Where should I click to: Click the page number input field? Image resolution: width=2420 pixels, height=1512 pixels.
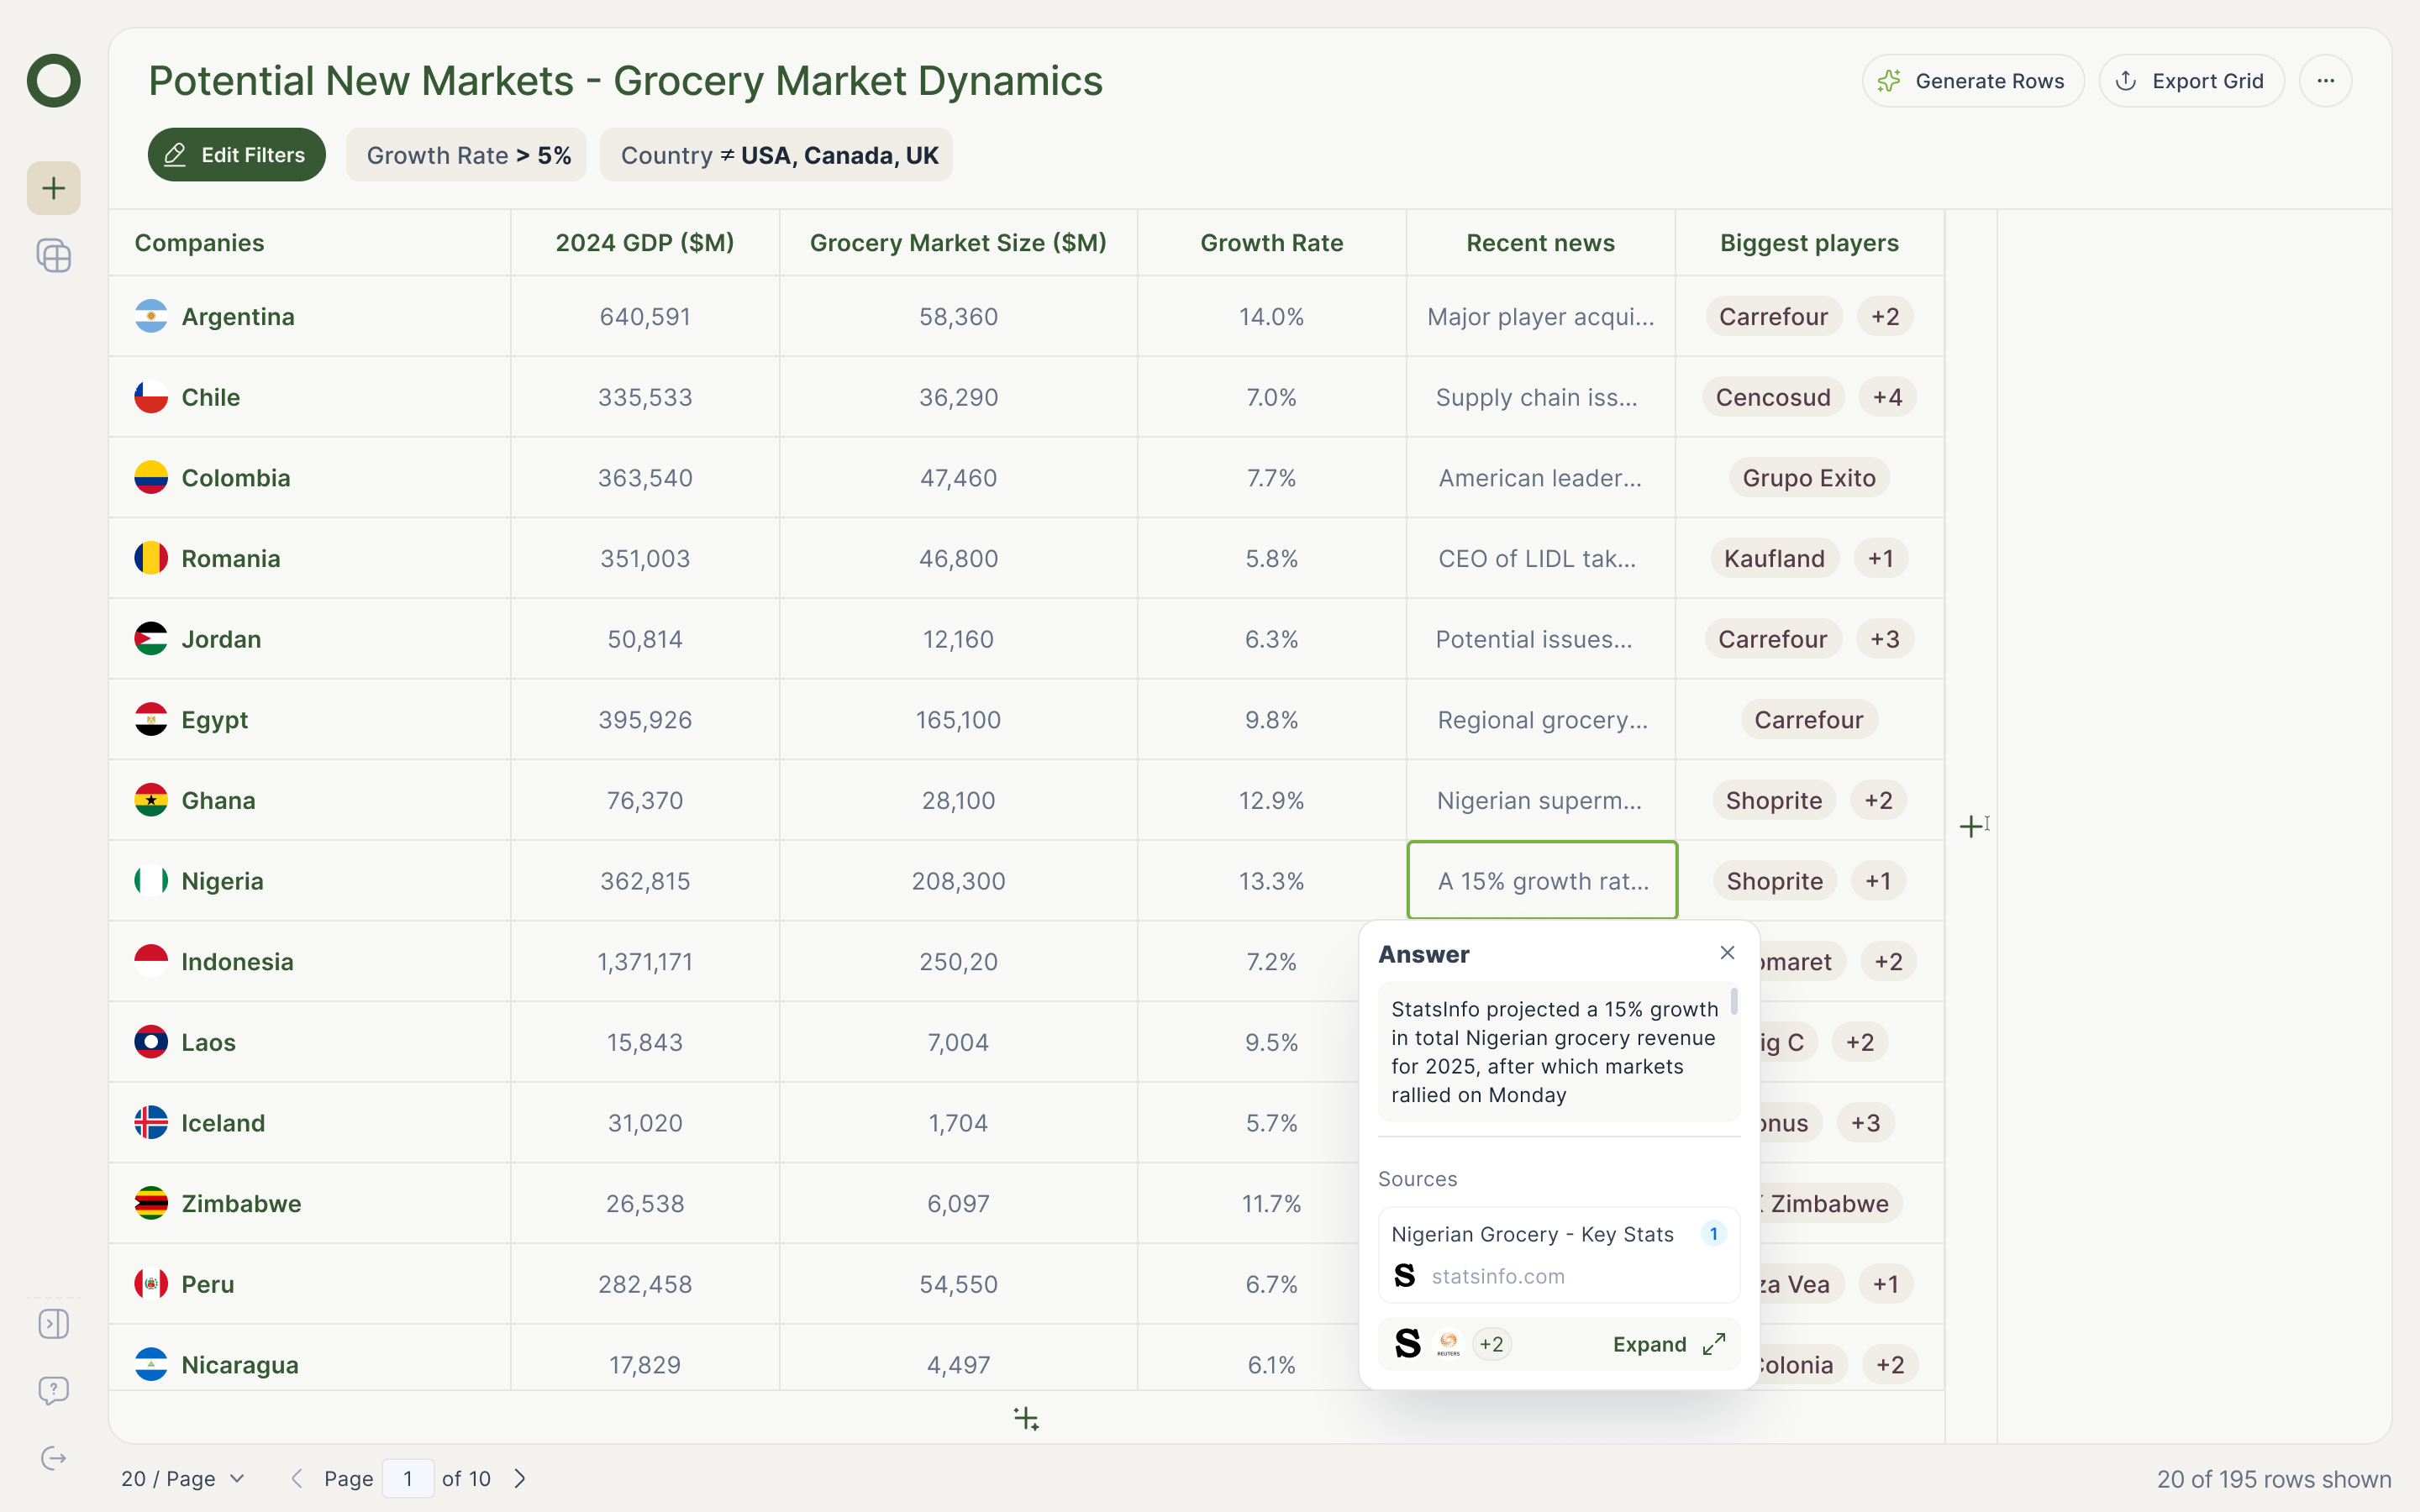tap(407, 1478)
